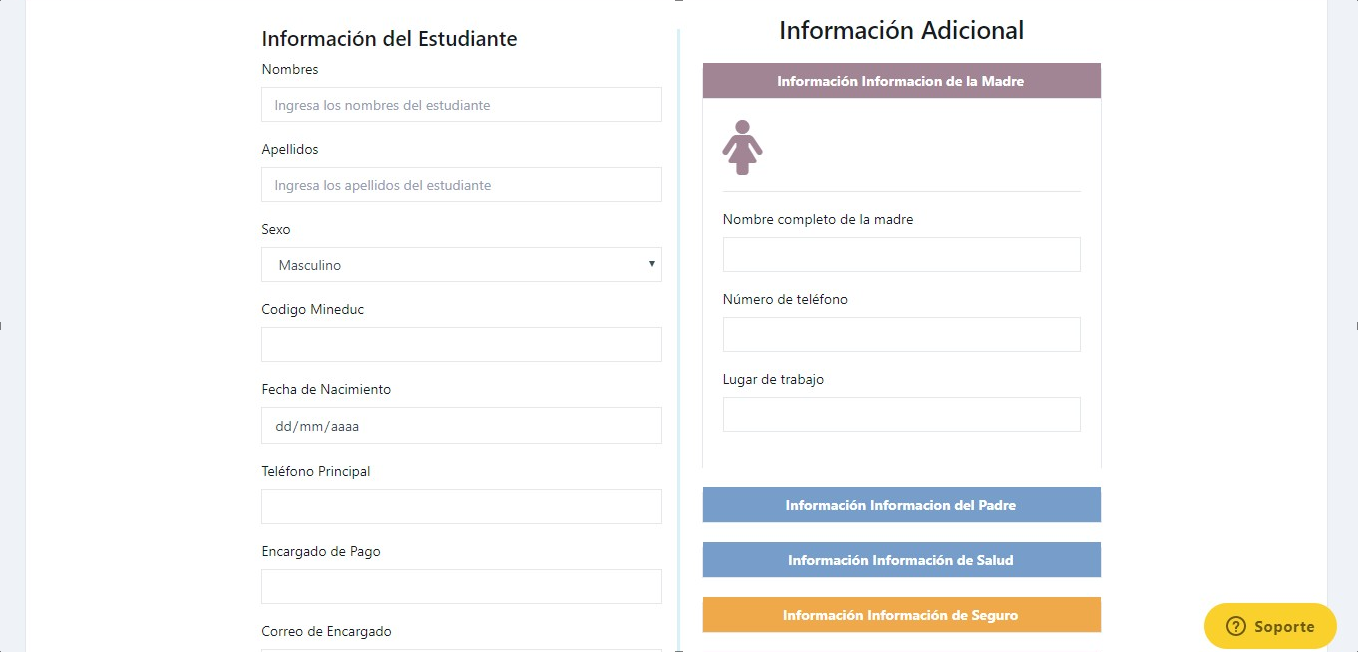Click the Codigo Mineduc field

461,344
